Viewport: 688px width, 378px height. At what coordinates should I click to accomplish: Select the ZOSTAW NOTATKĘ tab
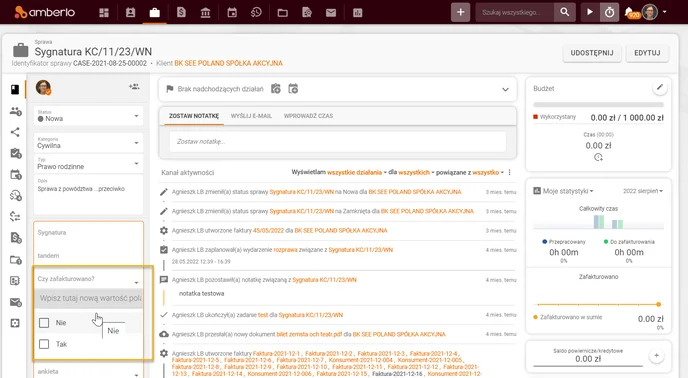(x=194, y=116)
